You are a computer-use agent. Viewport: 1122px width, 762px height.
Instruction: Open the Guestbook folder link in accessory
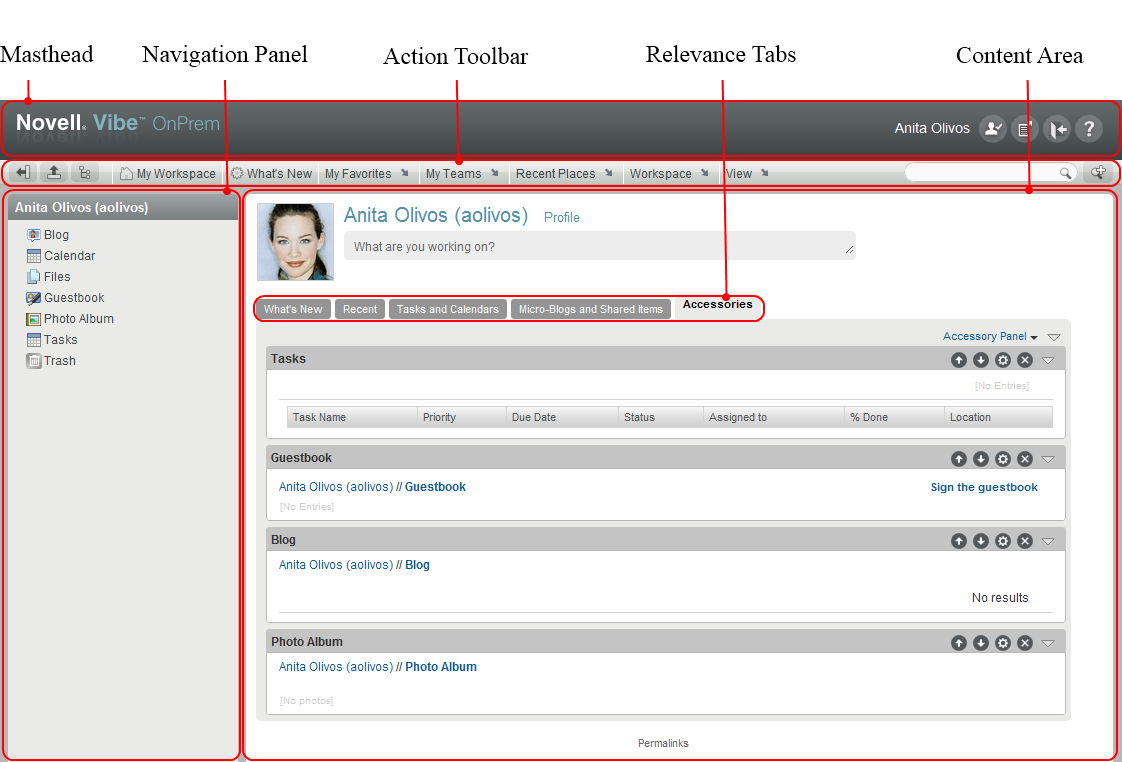(x=435, y=487)
